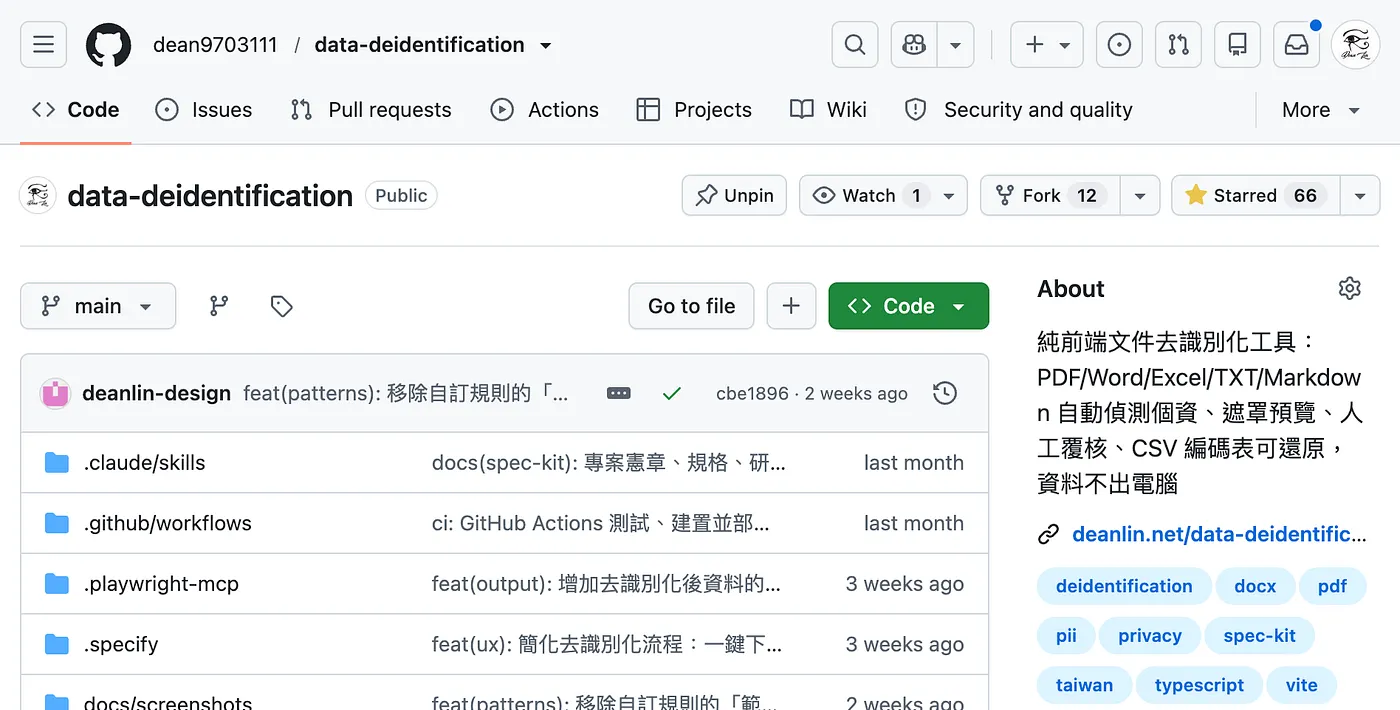Click the .playwright-mcp folder icon
The image size is (1400, 710).
tap(57, 584)
